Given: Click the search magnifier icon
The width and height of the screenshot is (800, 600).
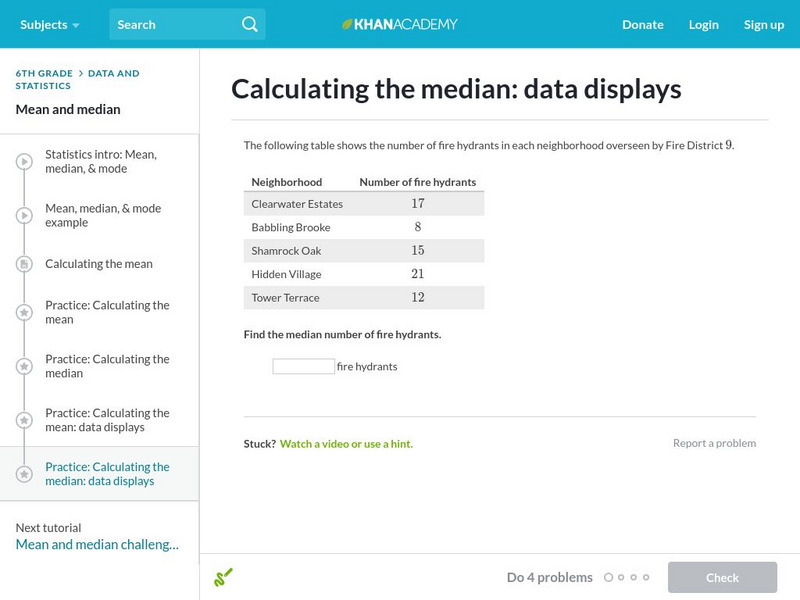Looking at the screenshot, I should click(250, 24).
